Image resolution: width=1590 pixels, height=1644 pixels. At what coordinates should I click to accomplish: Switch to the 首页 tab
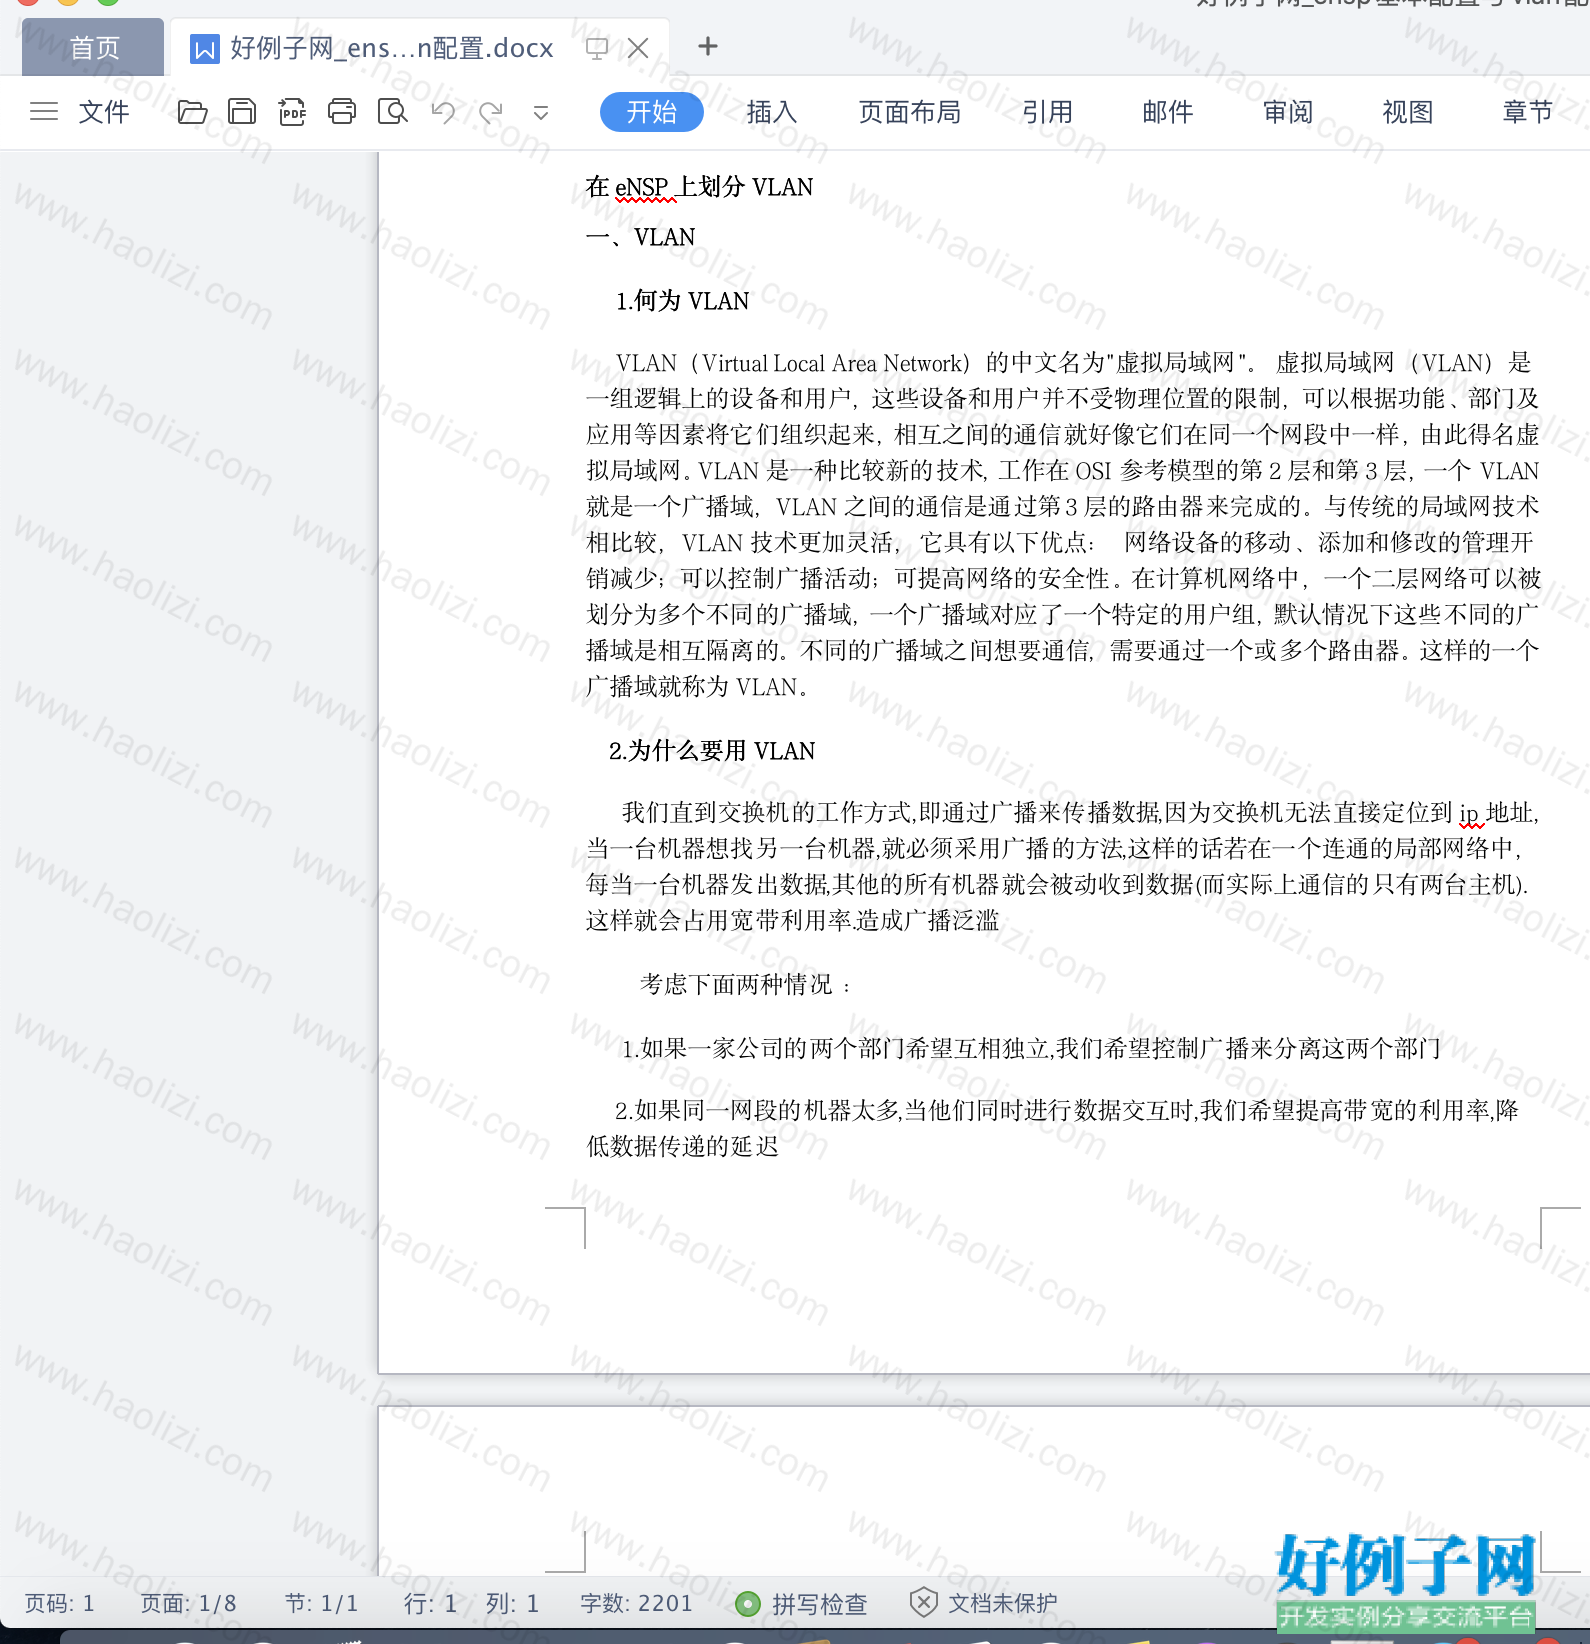click(x=94, y=47)
